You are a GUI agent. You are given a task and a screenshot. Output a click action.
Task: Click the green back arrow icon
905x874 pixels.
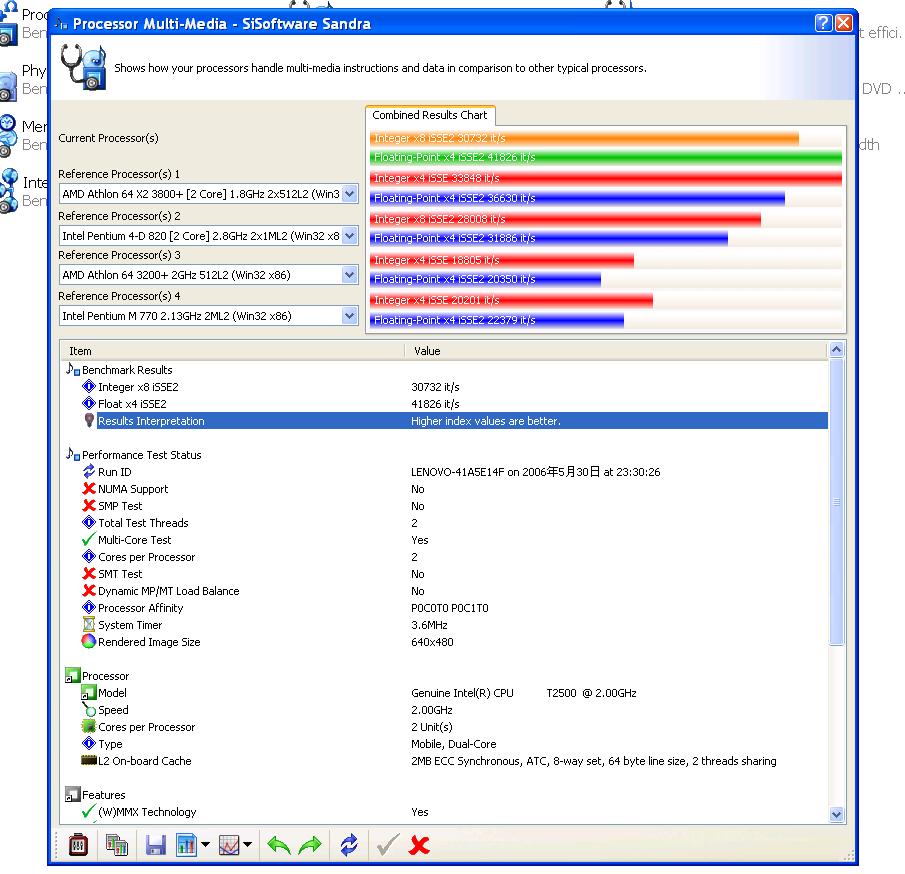pos(279,845)
